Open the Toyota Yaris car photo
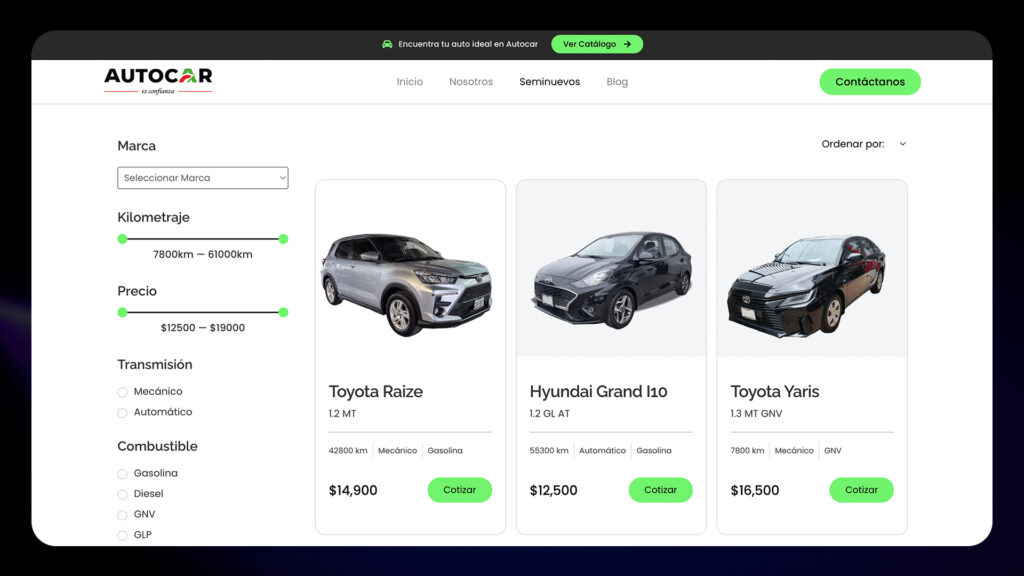The height and width of the screenshot is (576, 1024). pyautogui.click(x=812, y=269)
